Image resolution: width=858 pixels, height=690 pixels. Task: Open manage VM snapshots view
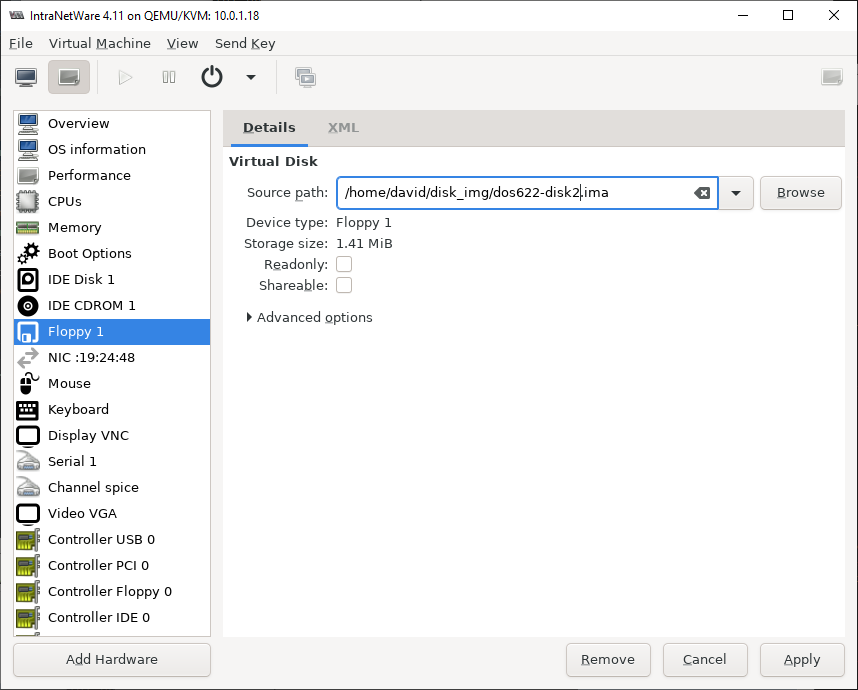tap(305, 77)
